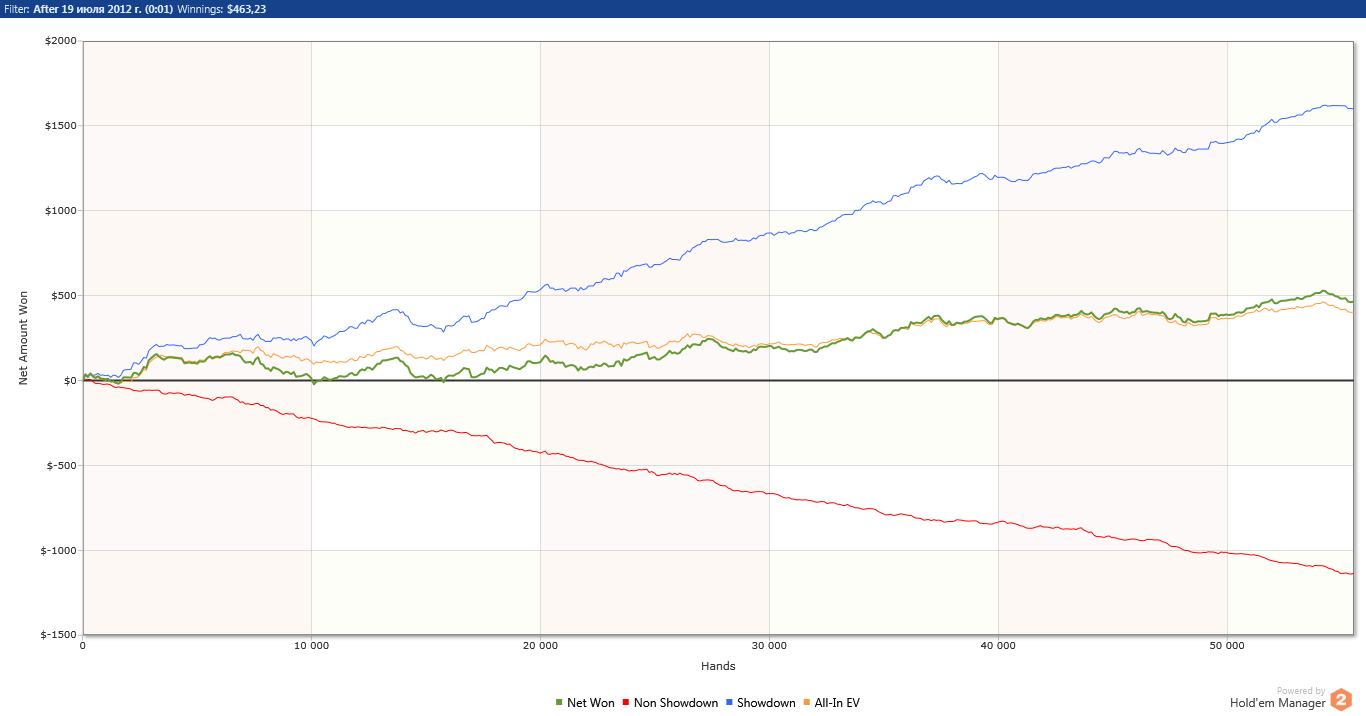Viewport: 1366px width, 716px height.
Task: Click the $2000 y-axis label
Action: point(59,41)
